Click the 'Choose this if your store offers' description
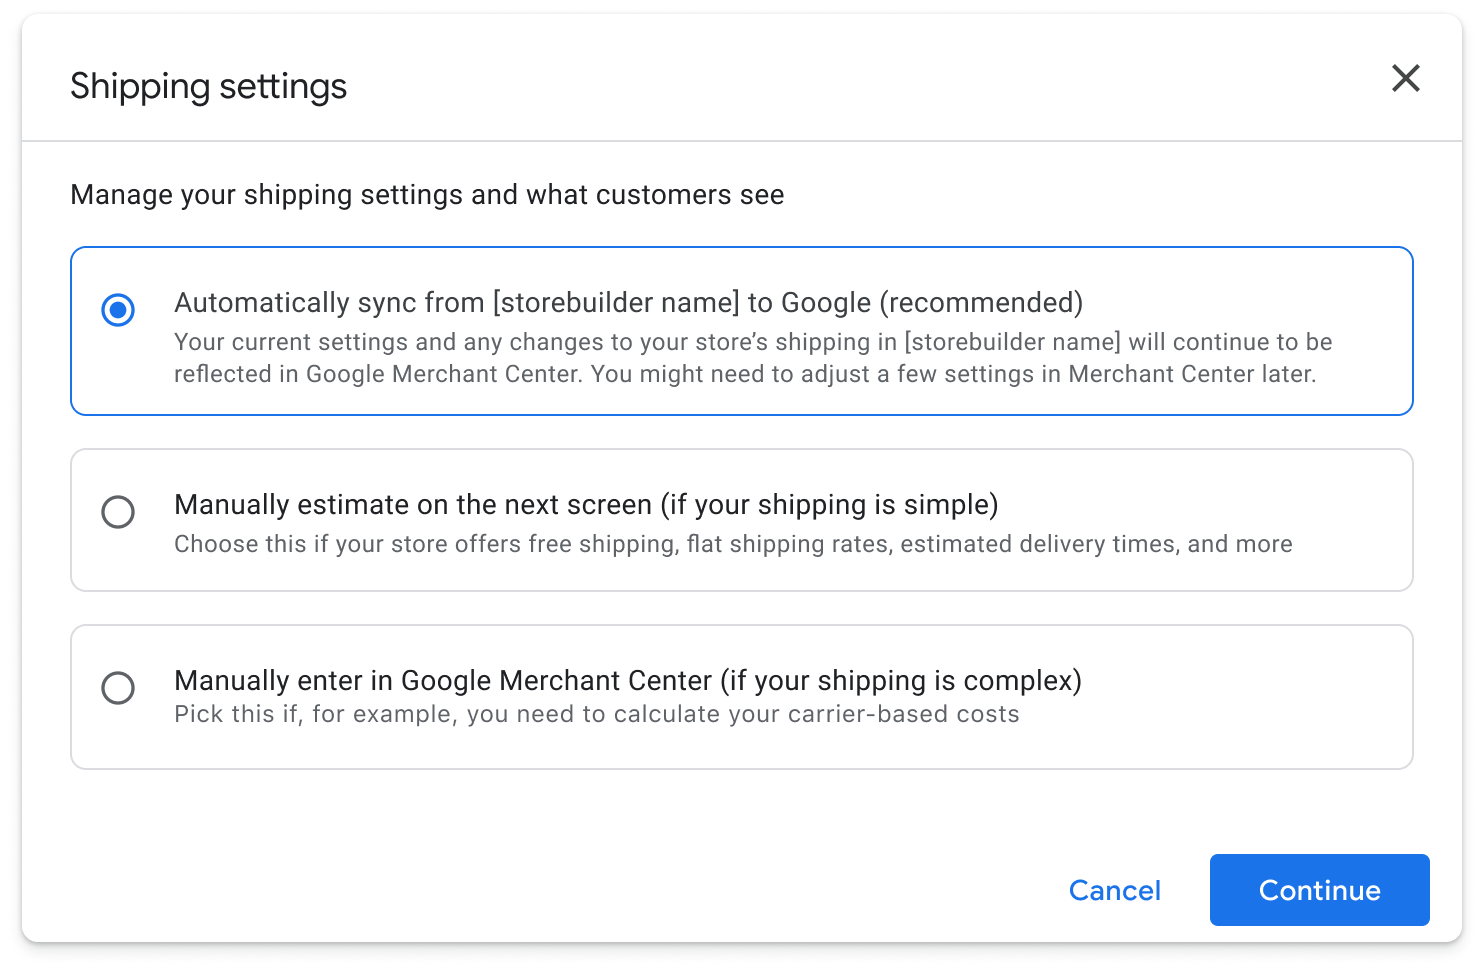The image size is (1484, 972). tap(732, 544)
